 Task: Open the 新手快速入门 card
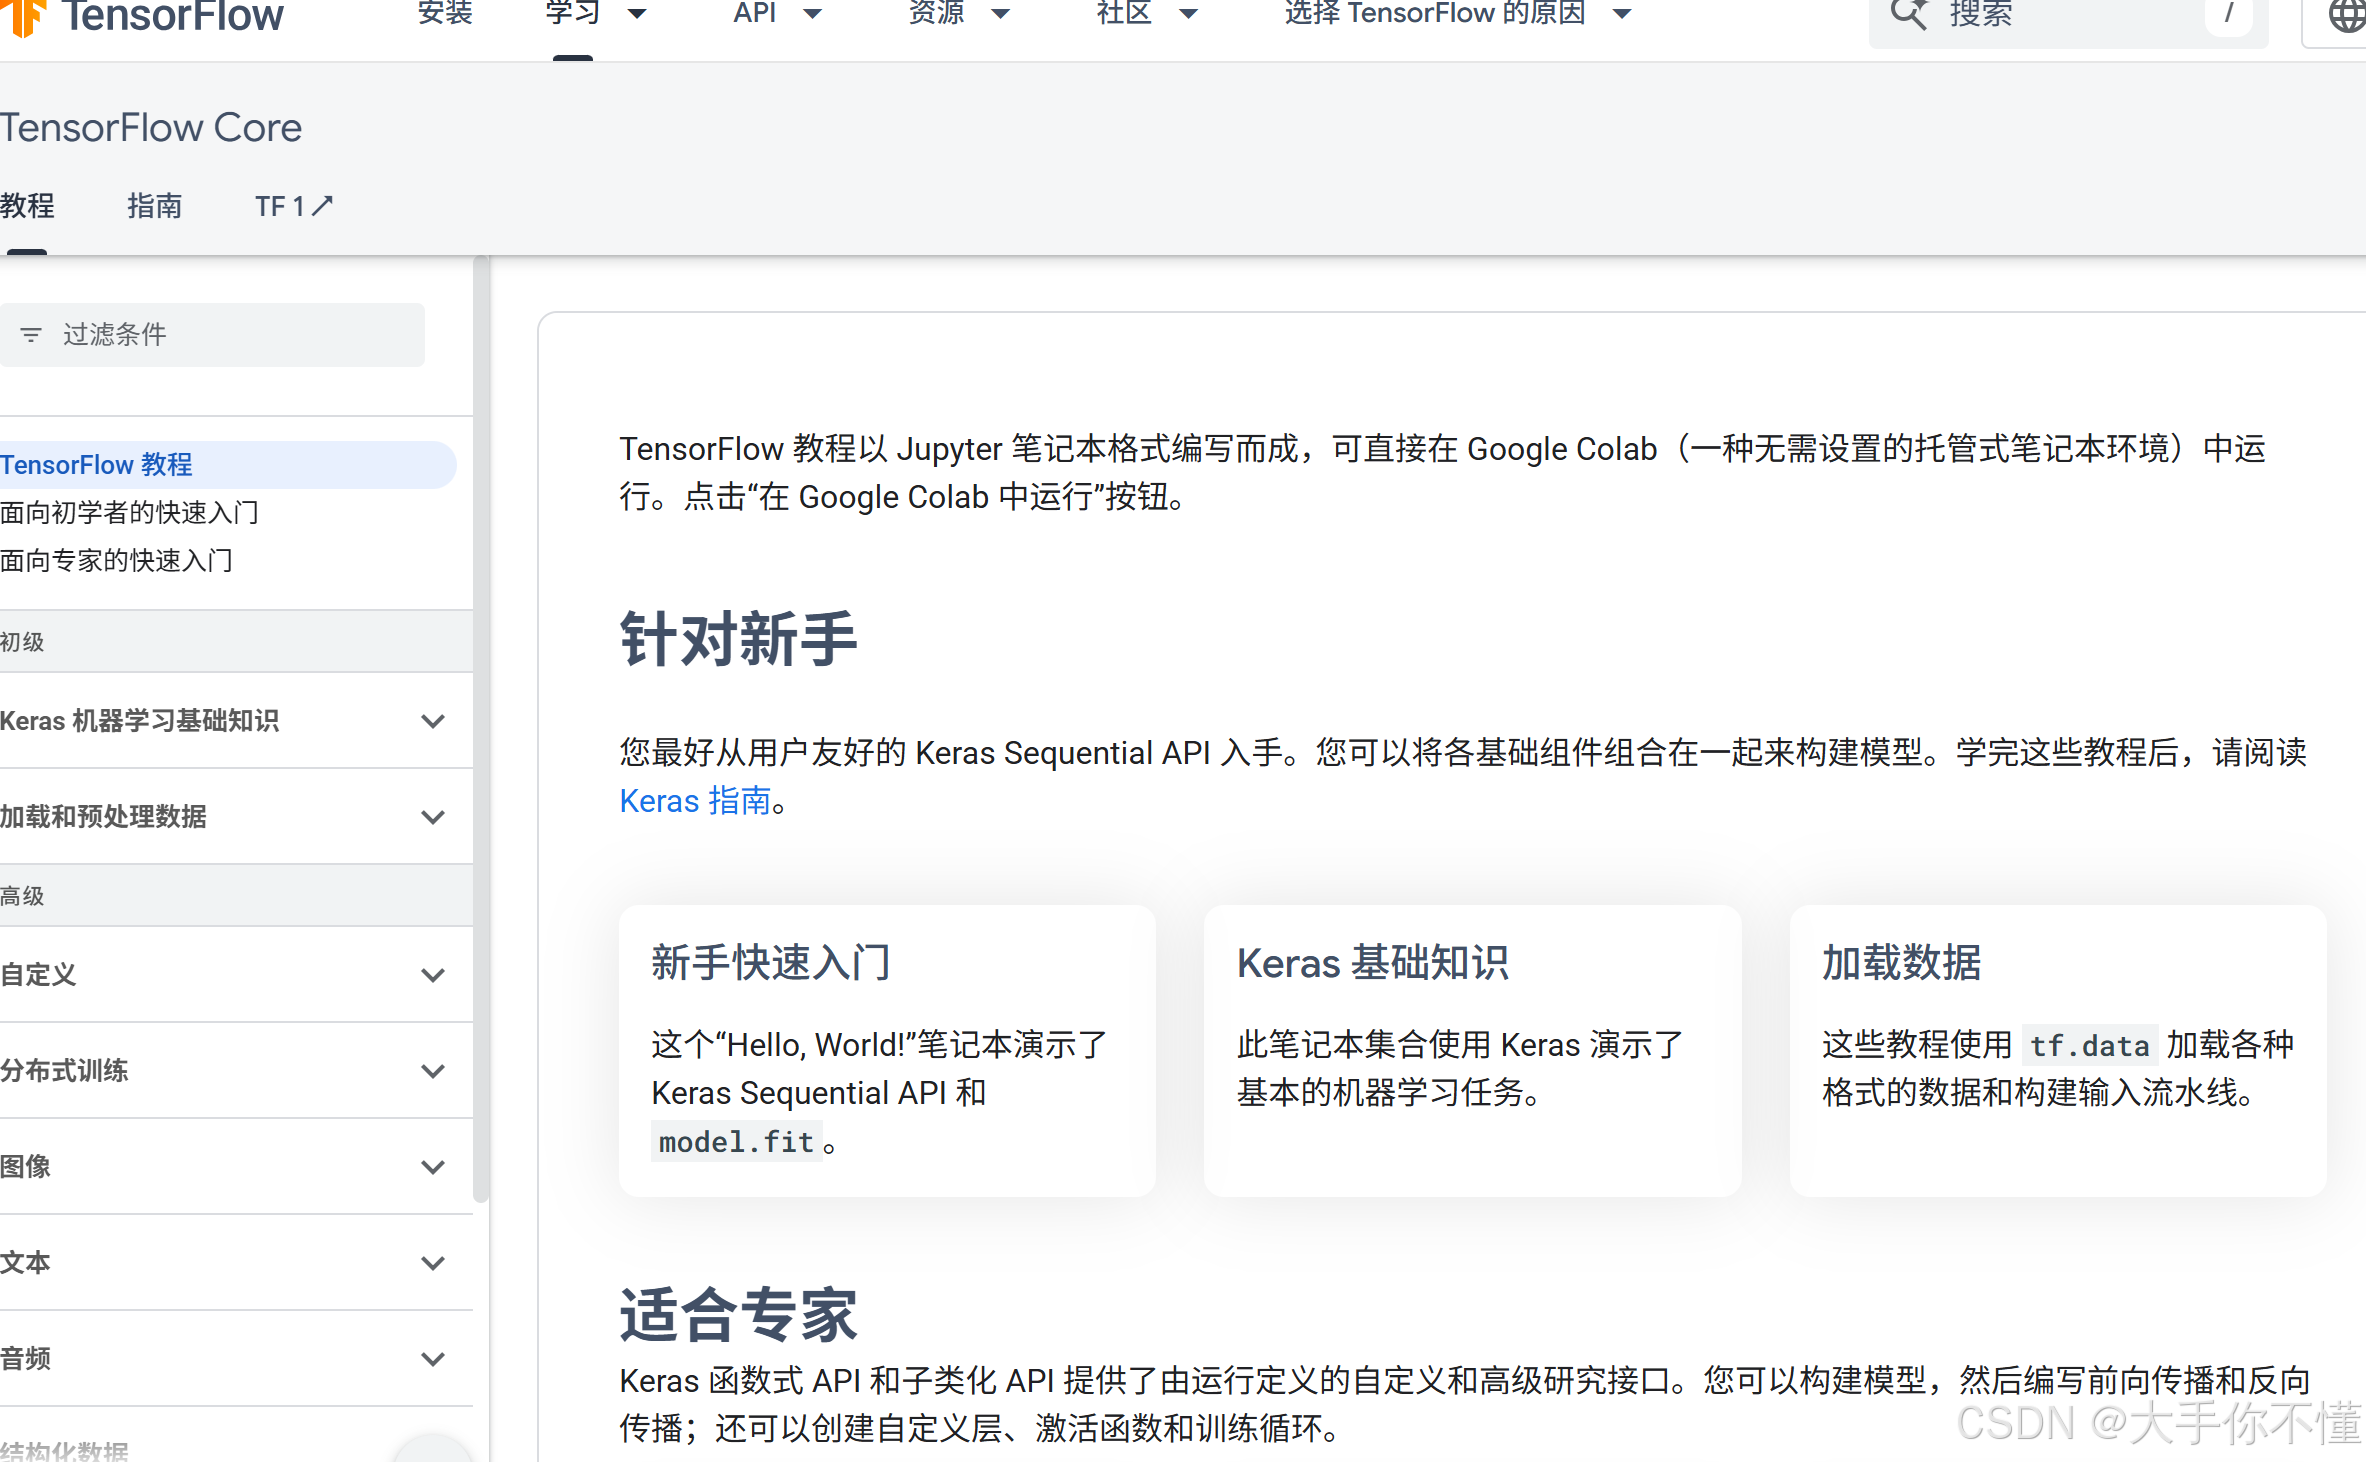point(887,1051)
